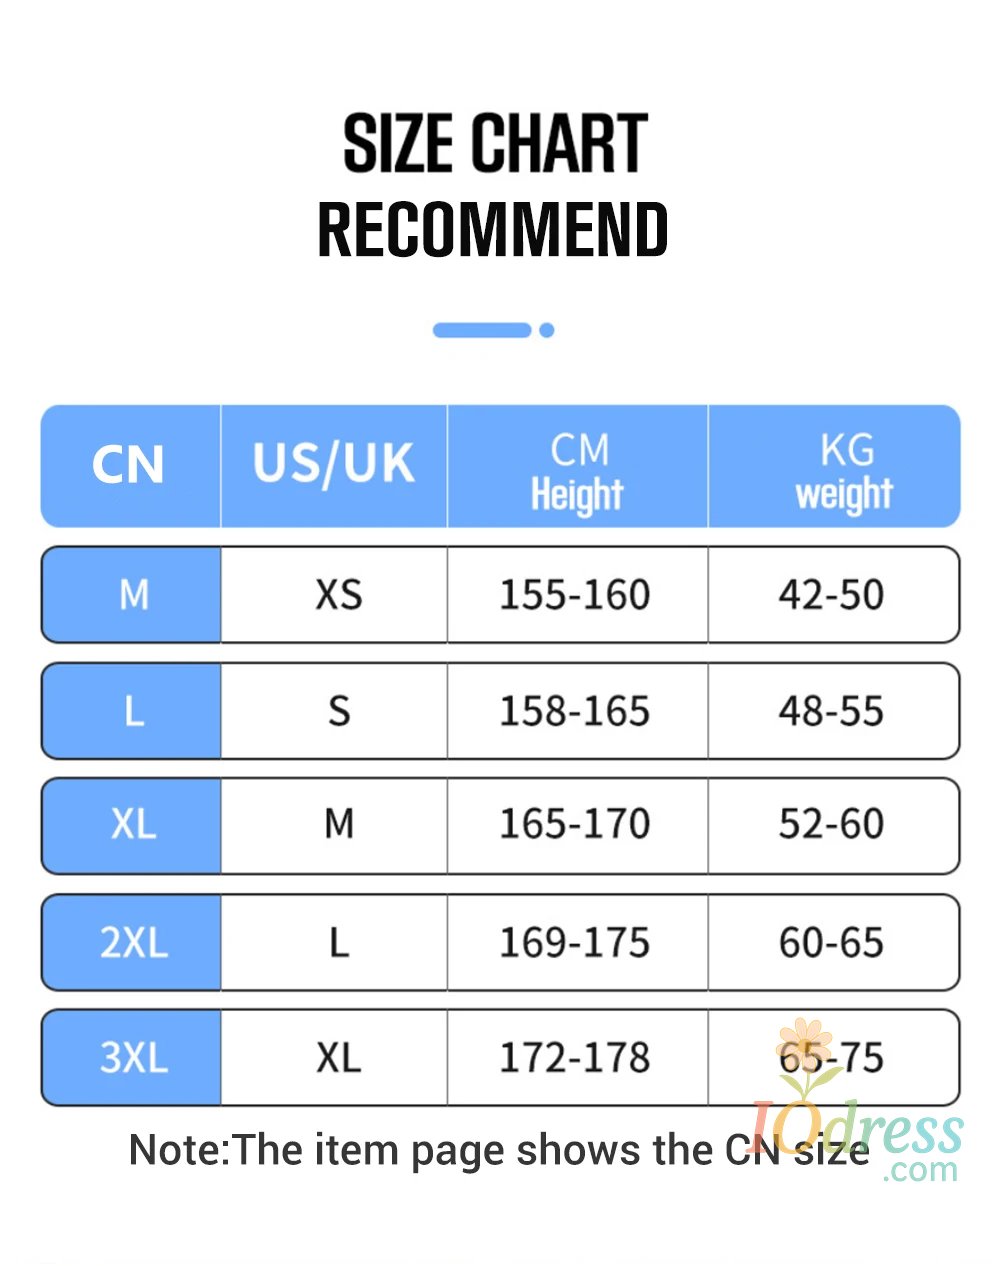The image size is (1000, 1266).
Task: Click the KG weight column header
Action: (x=844, y=470)
